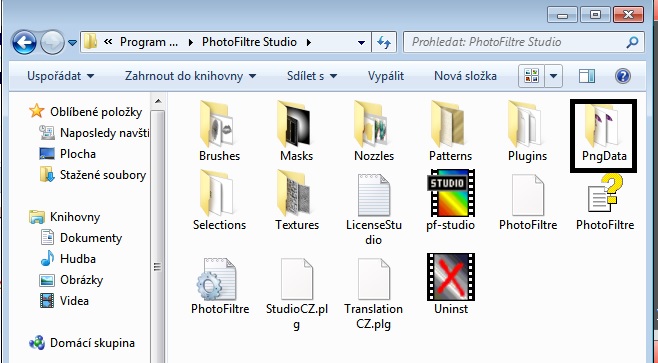Click the search magnifier icon
This screenshot has width=658, height=363.
632,42
